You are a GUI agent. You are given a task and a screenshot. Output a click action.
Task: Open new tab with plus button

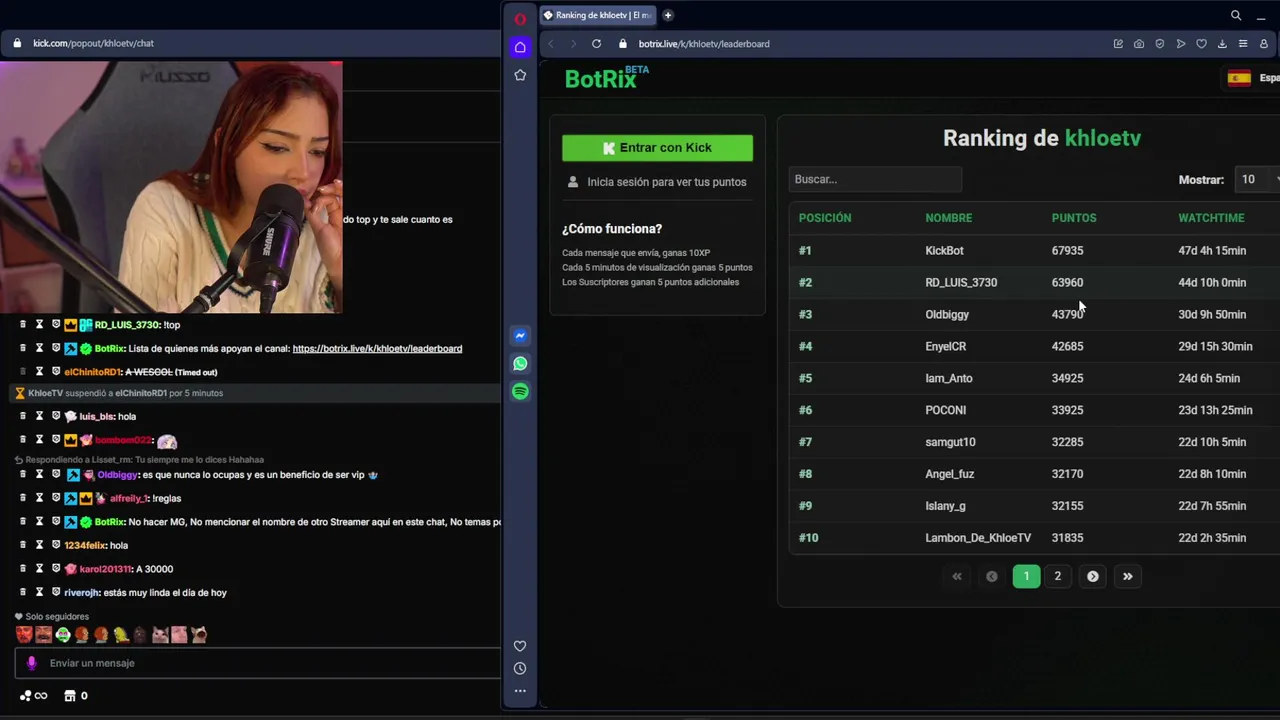(x=667, y=15)
